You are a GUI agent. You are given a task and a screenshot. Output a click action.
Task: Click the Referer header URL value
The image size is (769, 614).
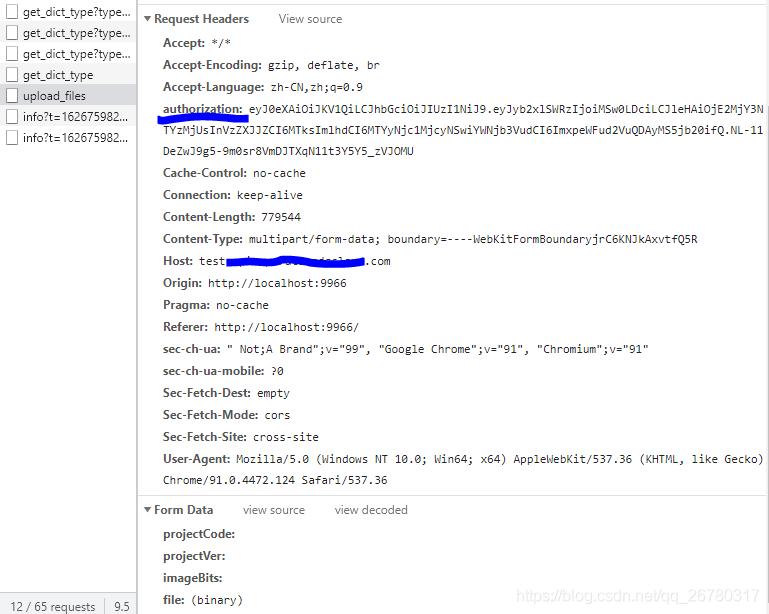[x=286, y=327]
